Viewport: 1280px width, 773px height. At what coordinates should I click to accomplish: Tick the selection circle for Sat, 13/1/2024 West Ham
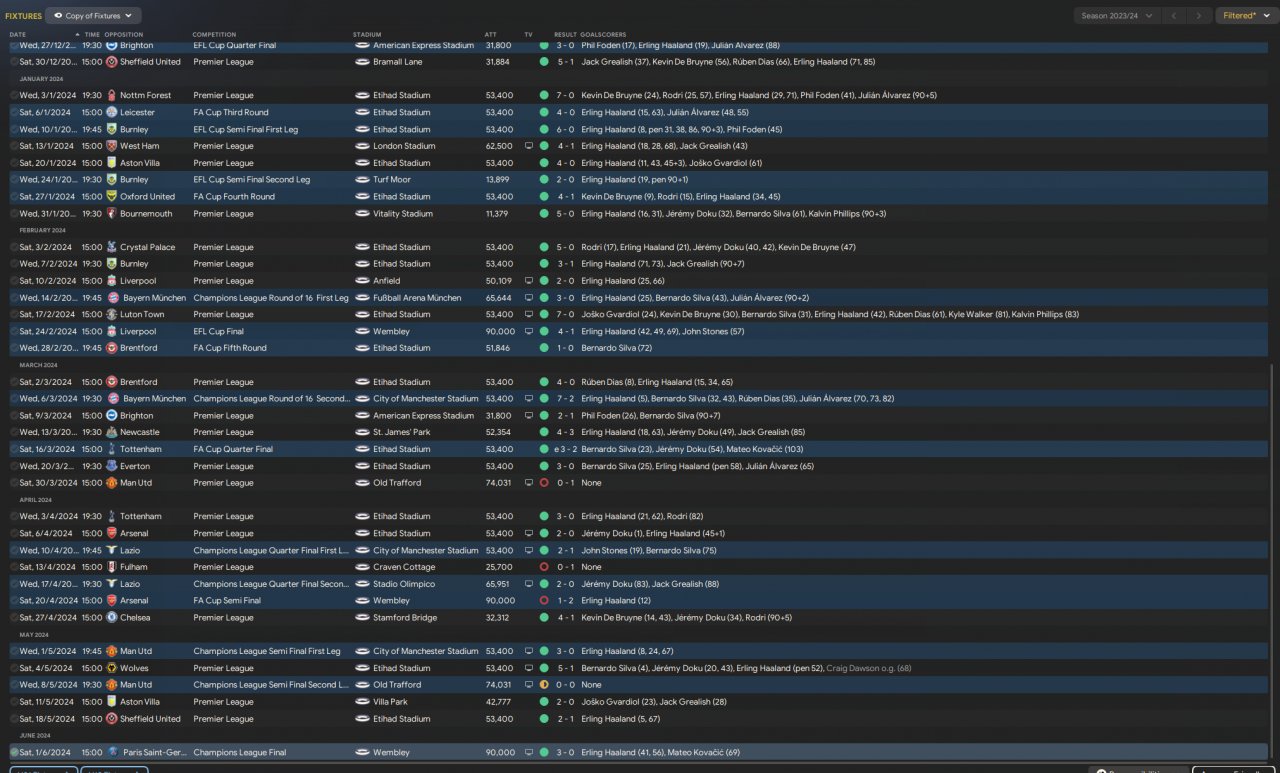click(x=14, y=146)
